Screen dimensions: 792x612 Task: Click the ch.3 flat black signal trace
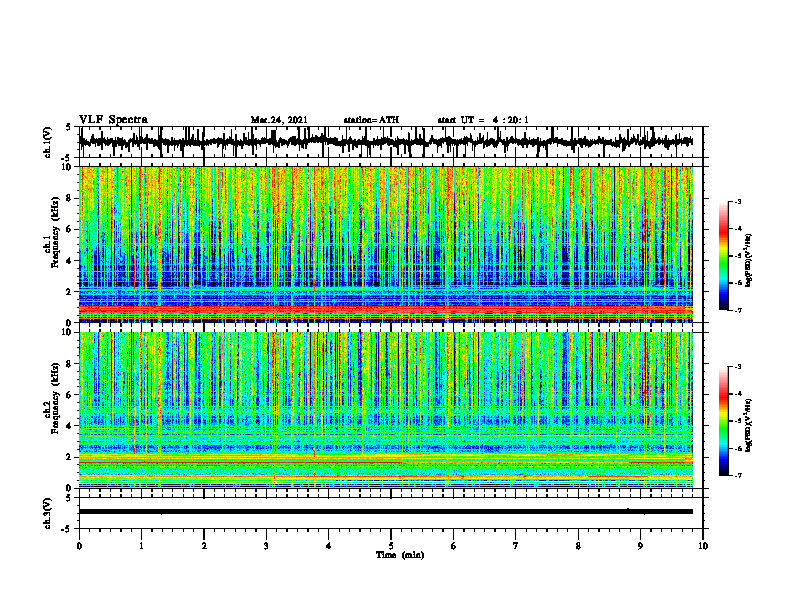click(386, 512)
